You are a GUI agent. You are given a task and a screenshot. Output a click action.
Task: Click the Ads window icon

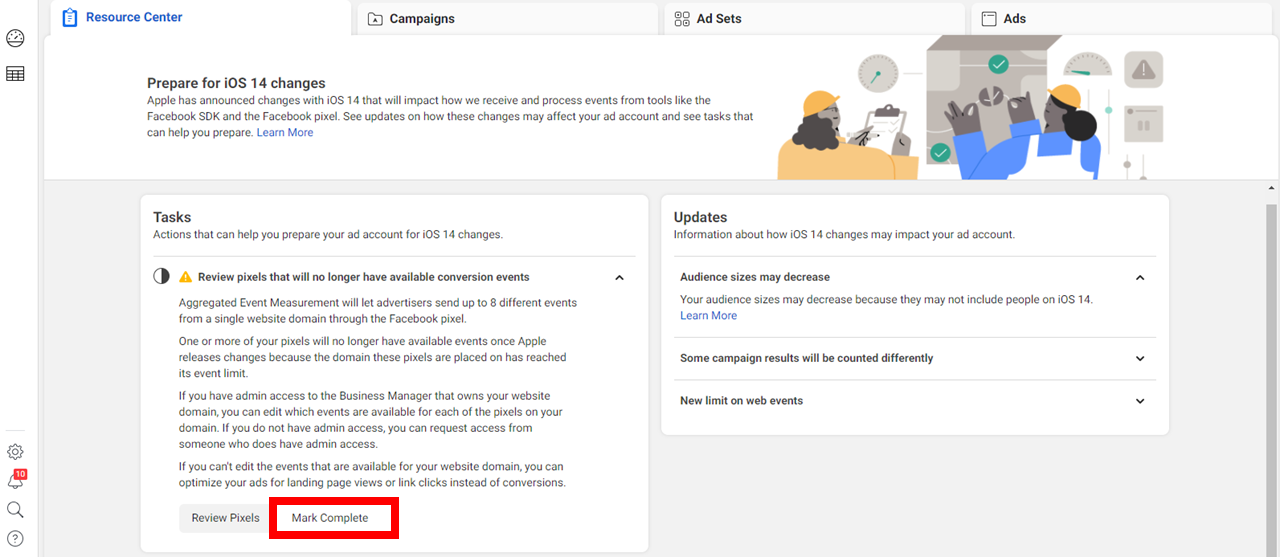[989, 19]
